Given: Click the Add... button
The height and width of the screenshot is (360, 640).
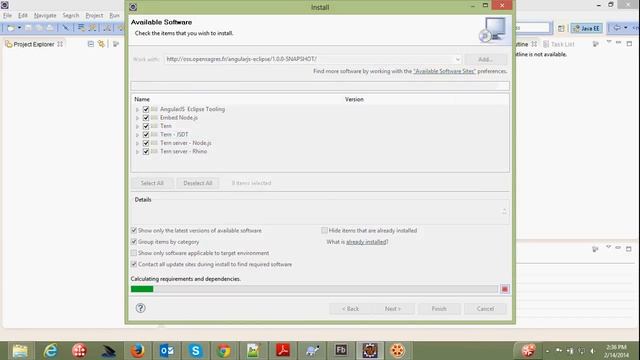Looking at the screenshot, I should [485, 60].
